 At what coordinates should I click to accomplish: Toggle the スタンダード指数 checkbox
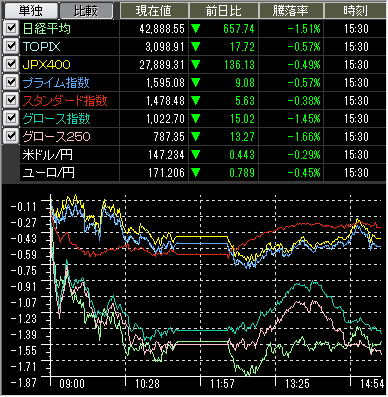pos(11,100)
